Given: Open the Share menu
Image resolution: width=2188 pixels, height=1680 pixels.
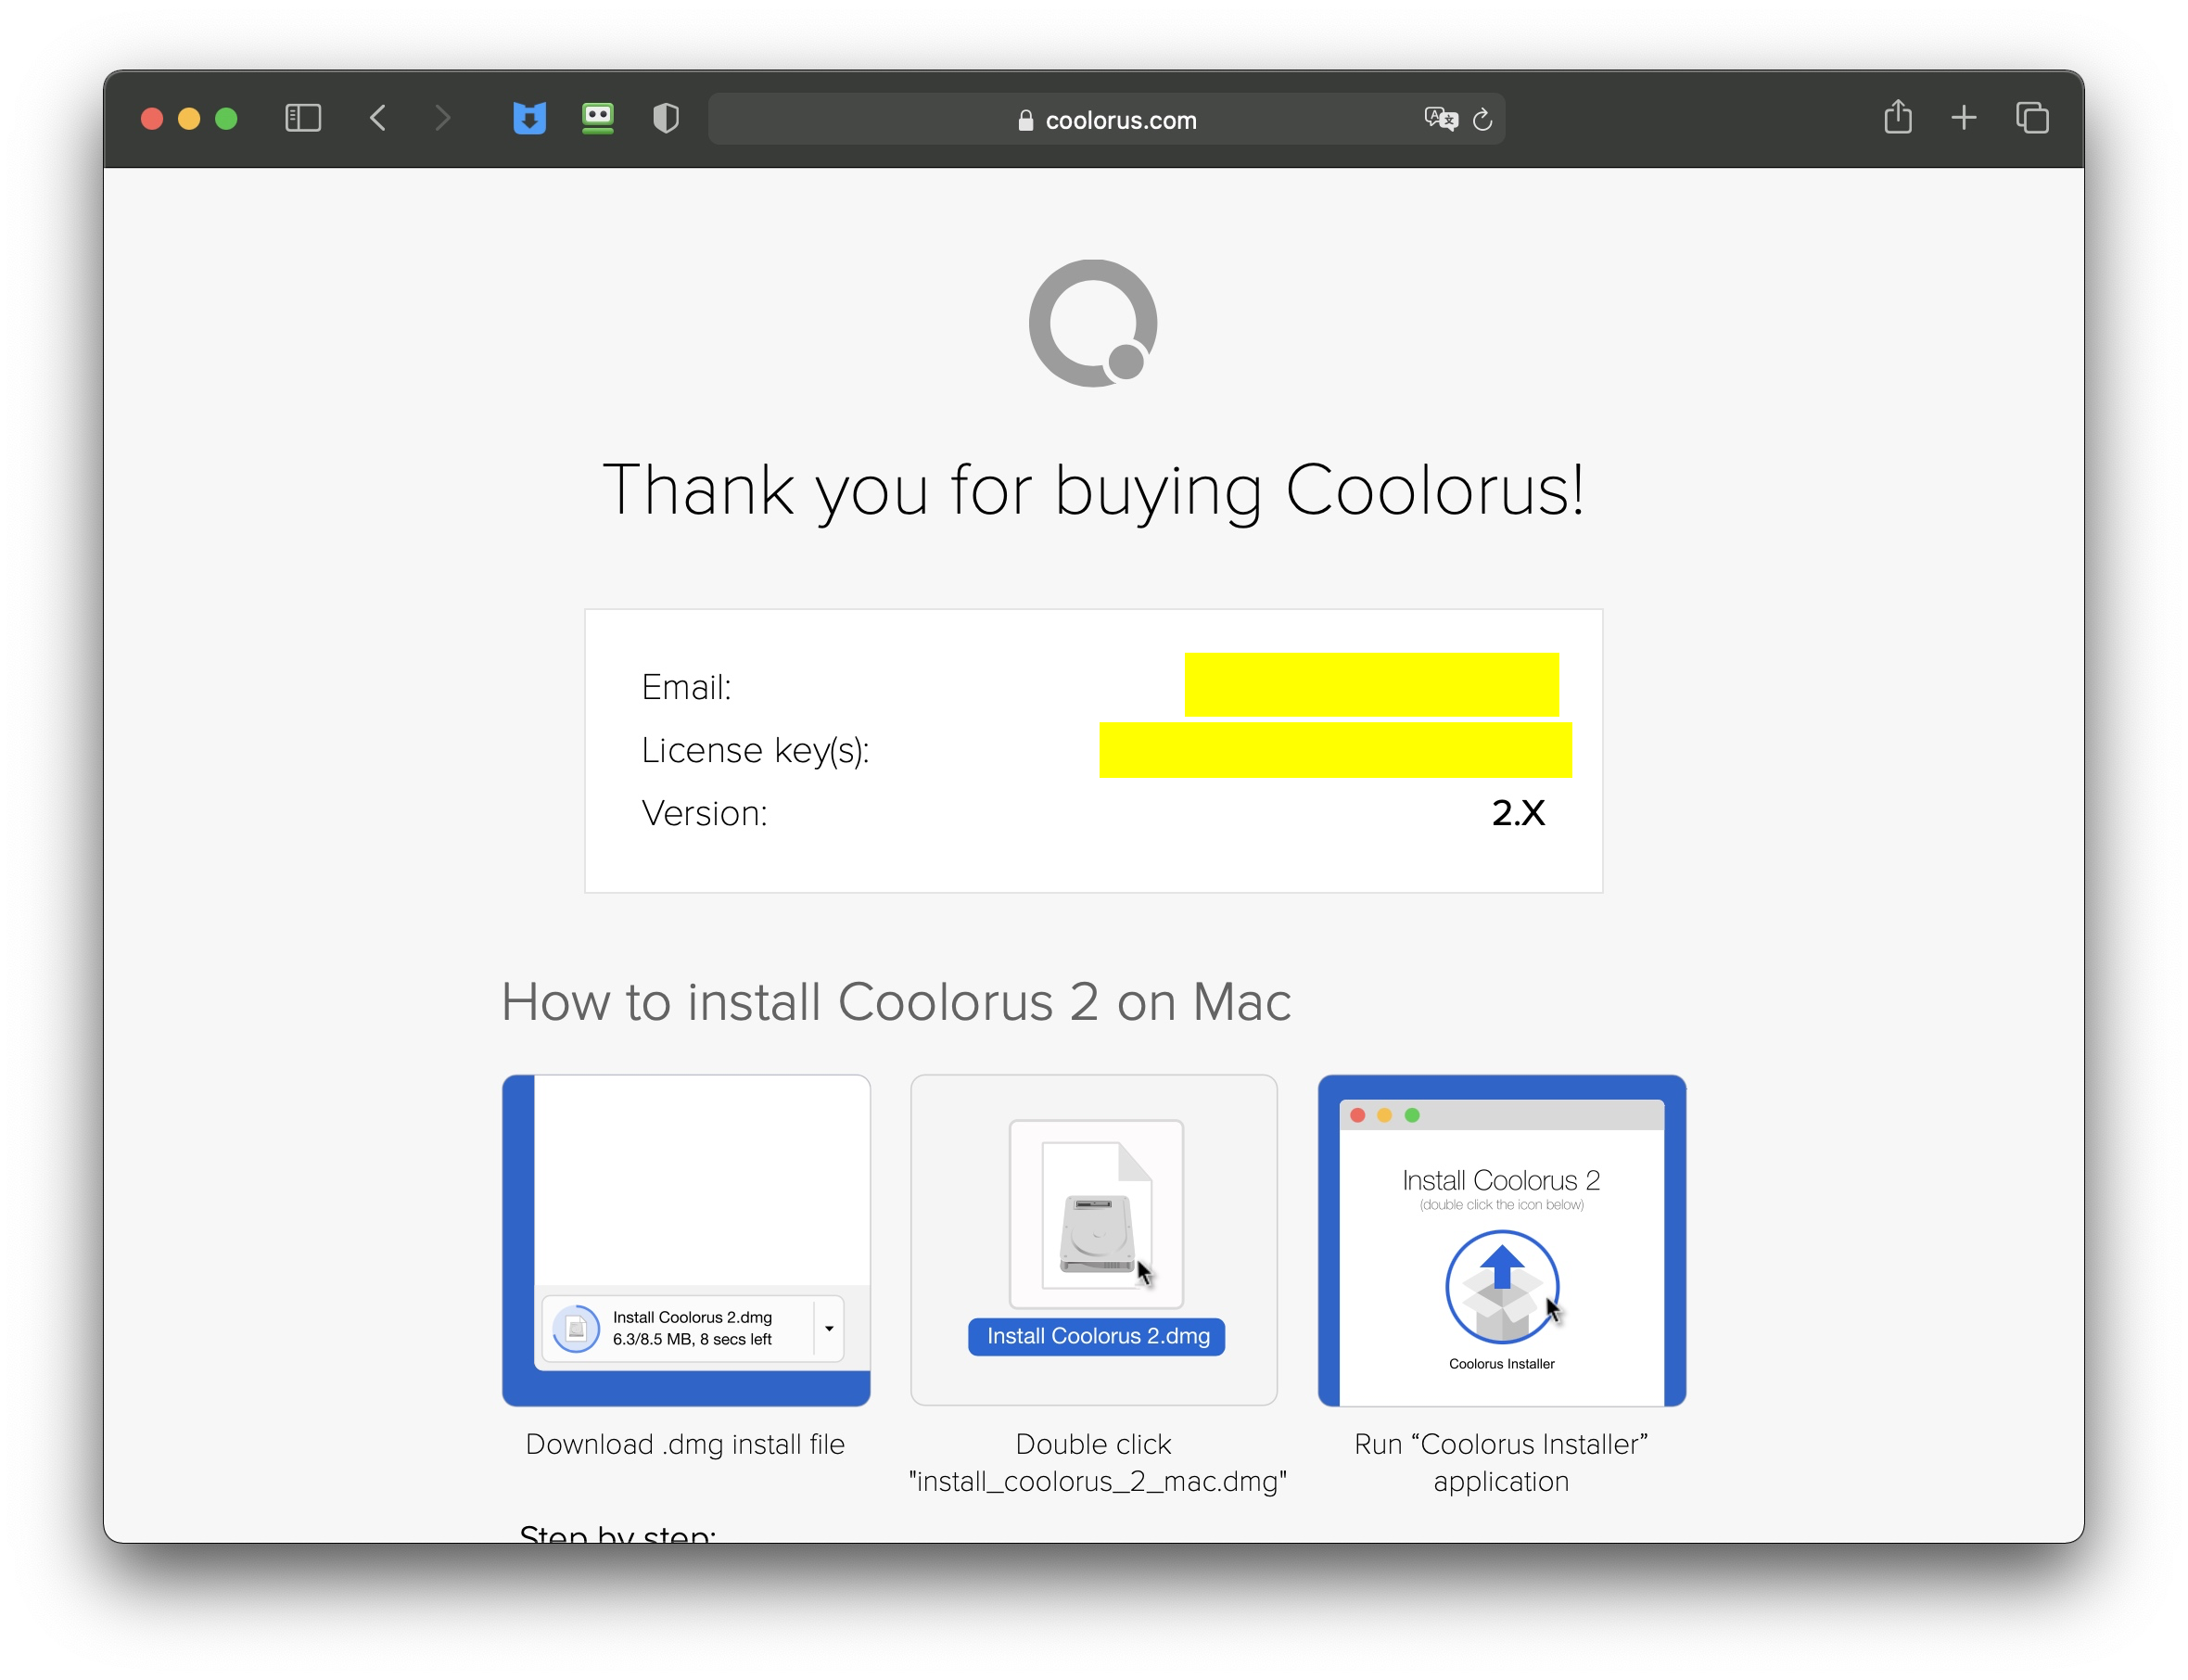Looking at the screenshot, I should [1898, 118].
